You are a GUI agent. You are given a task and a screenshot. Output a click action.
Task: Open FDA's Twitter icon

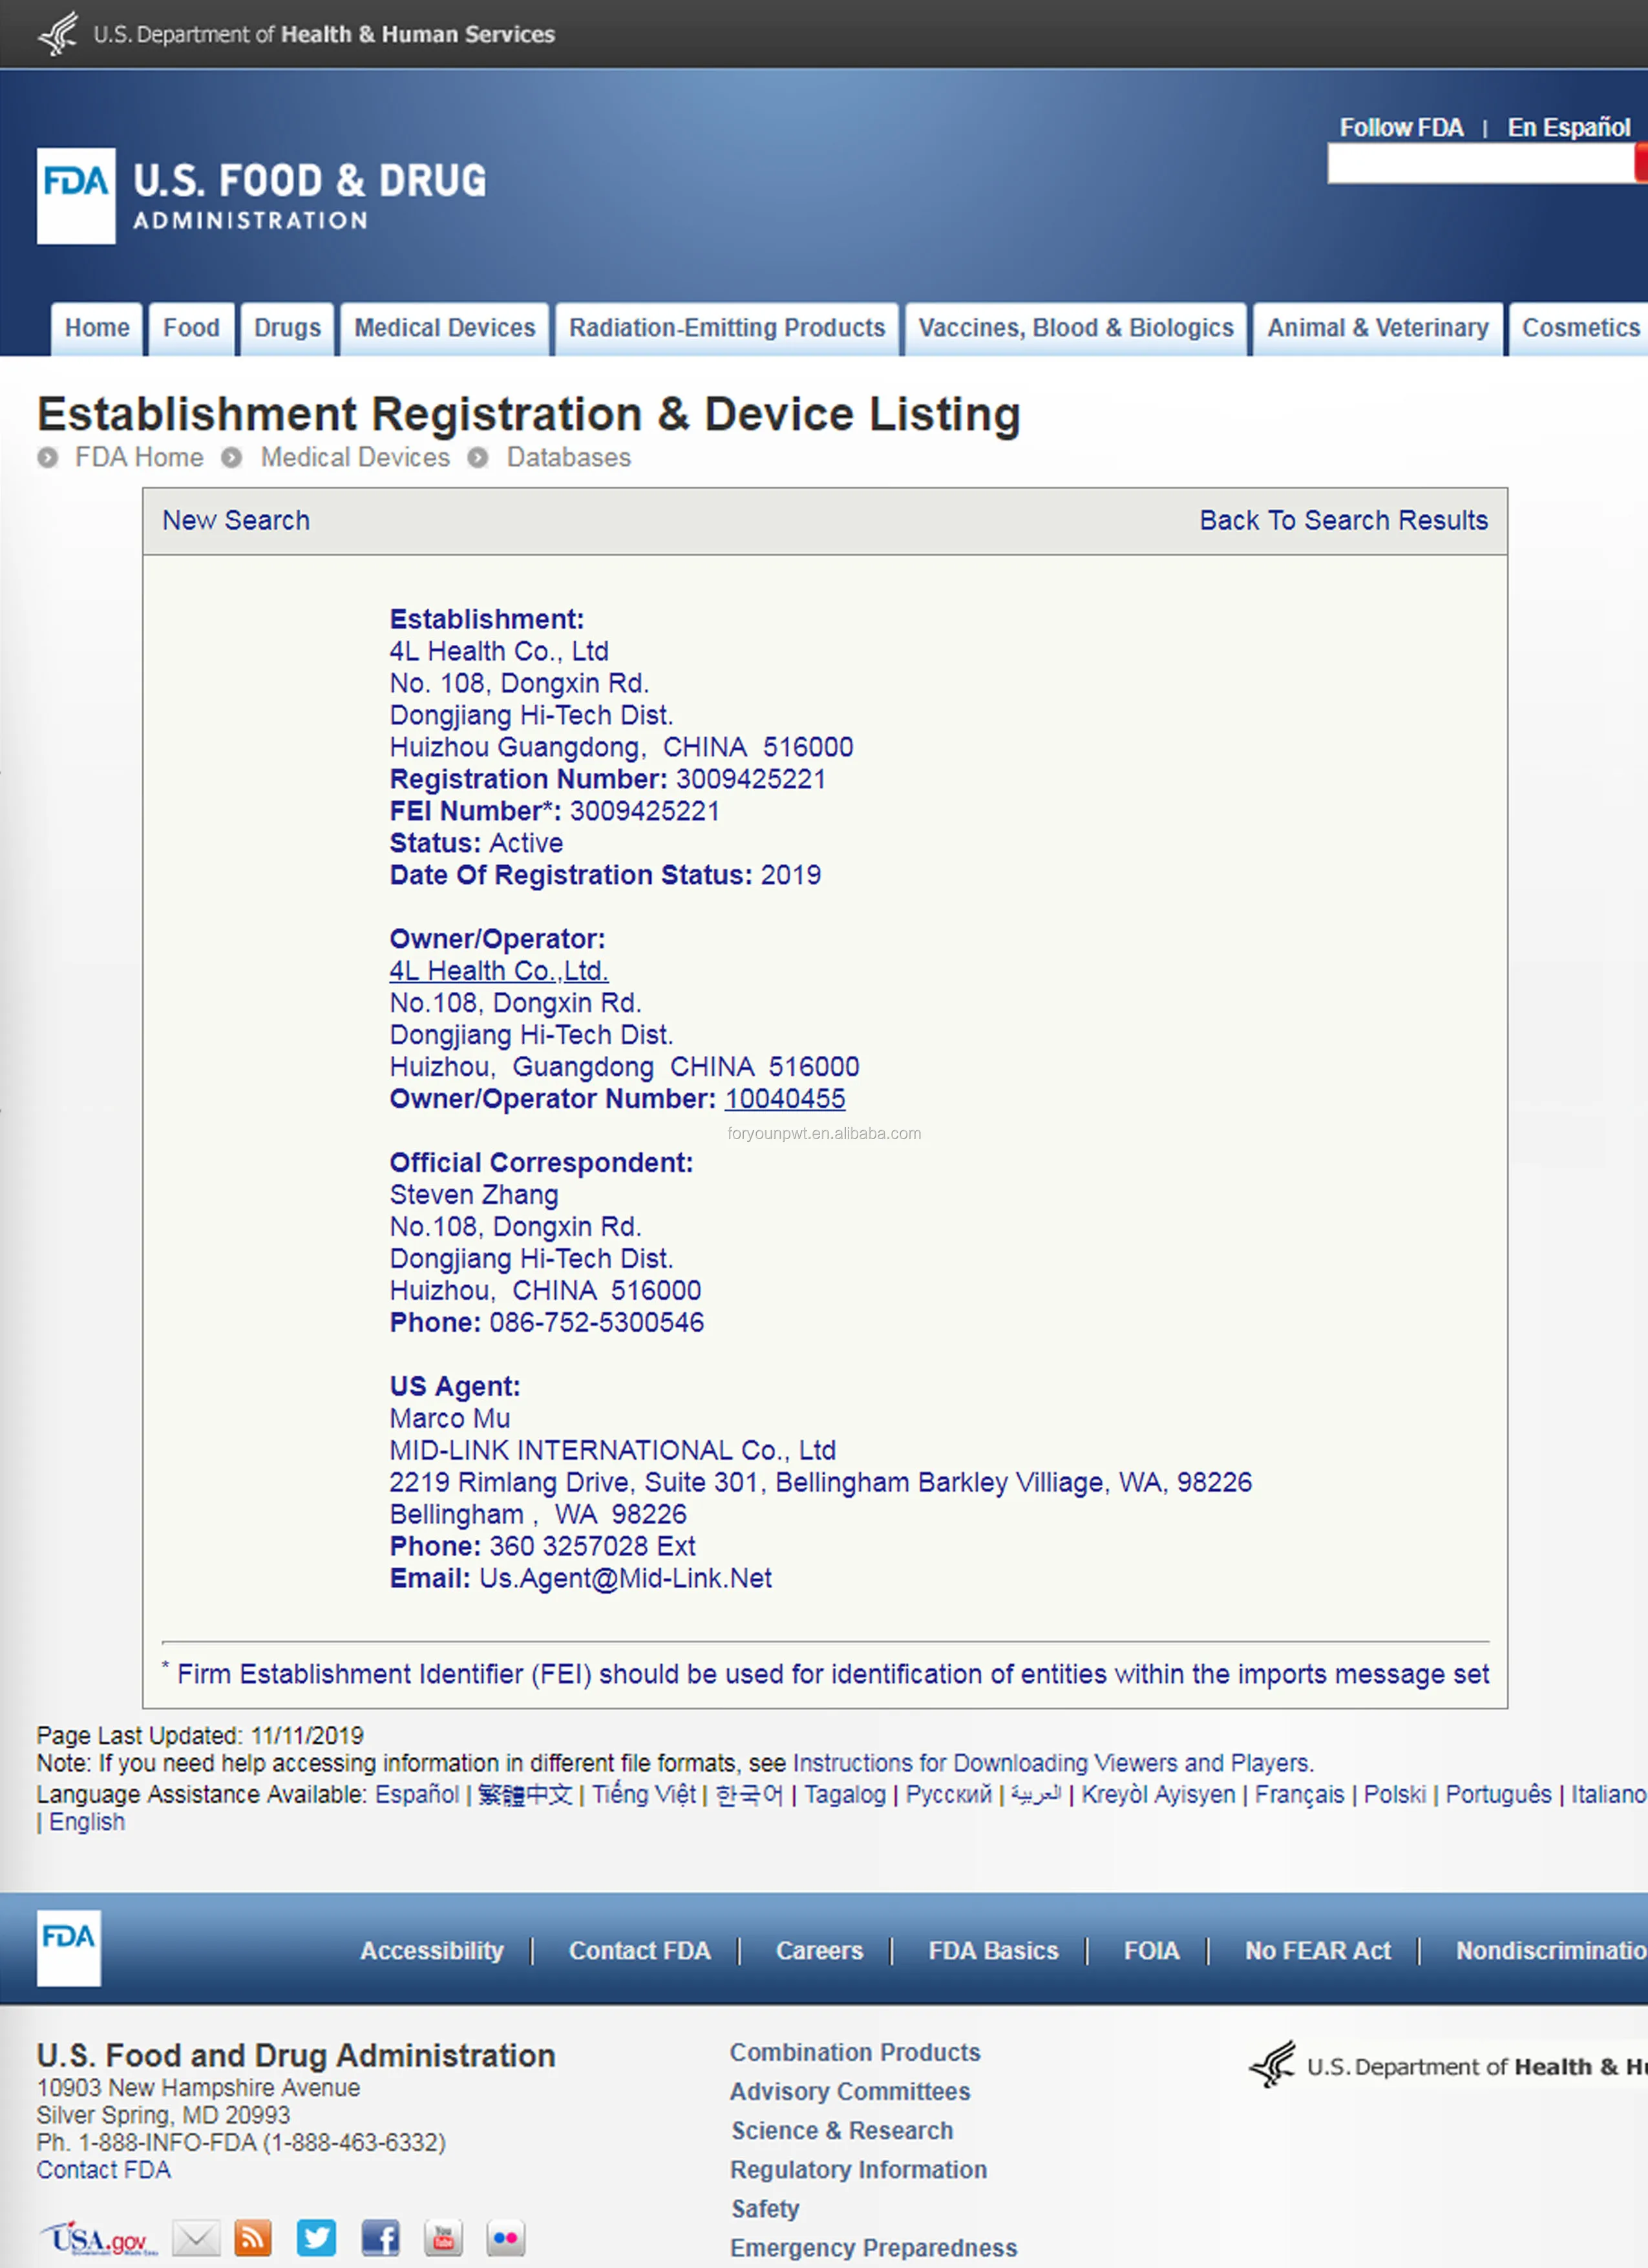click(316, 2238)
